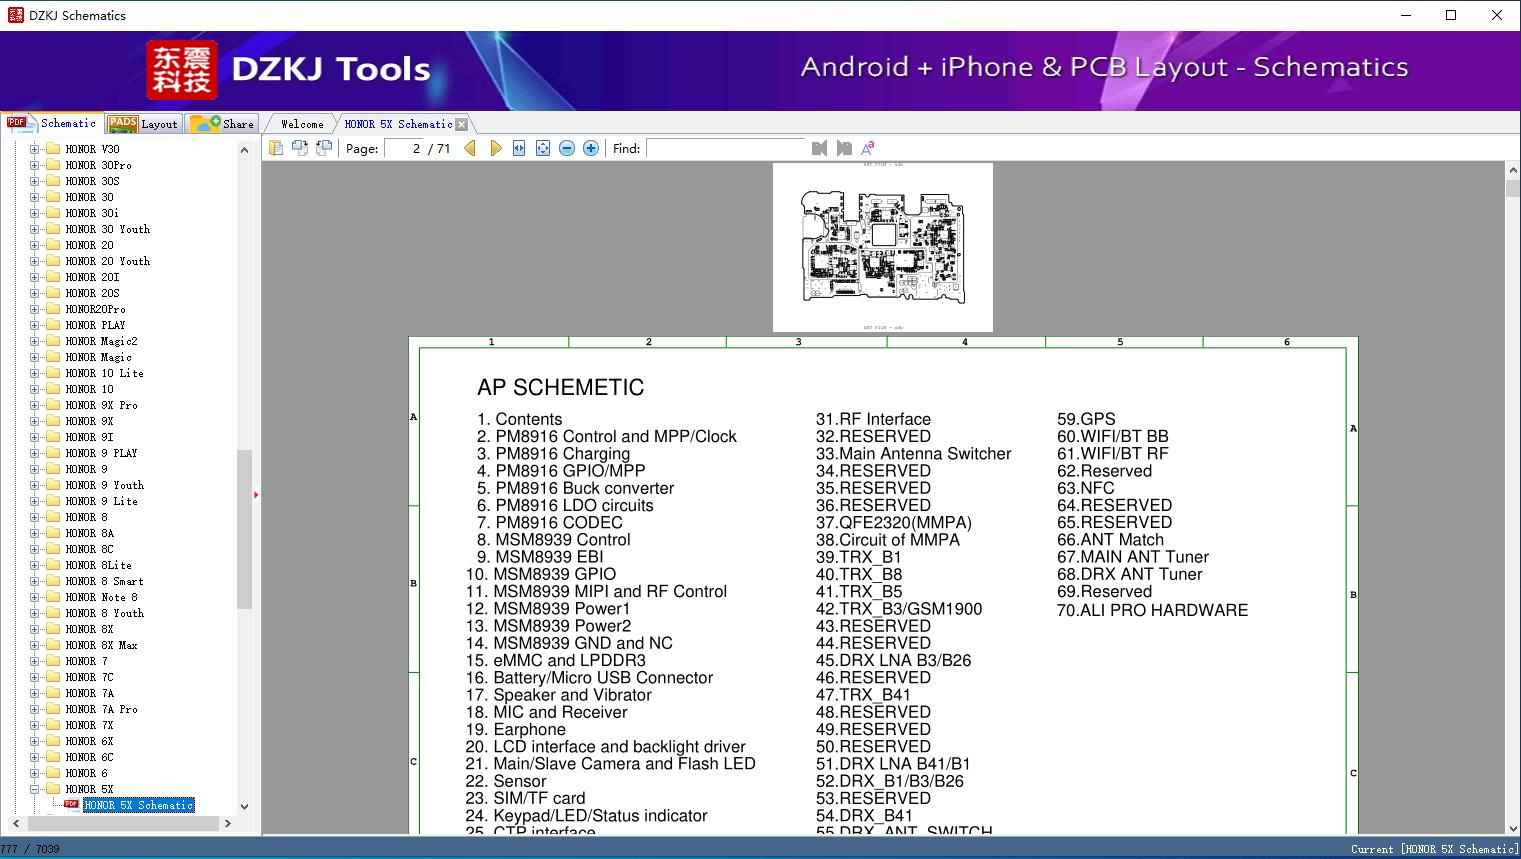1521x859 pixels.
Task: Click the page number input field
Action: [405, 148]
